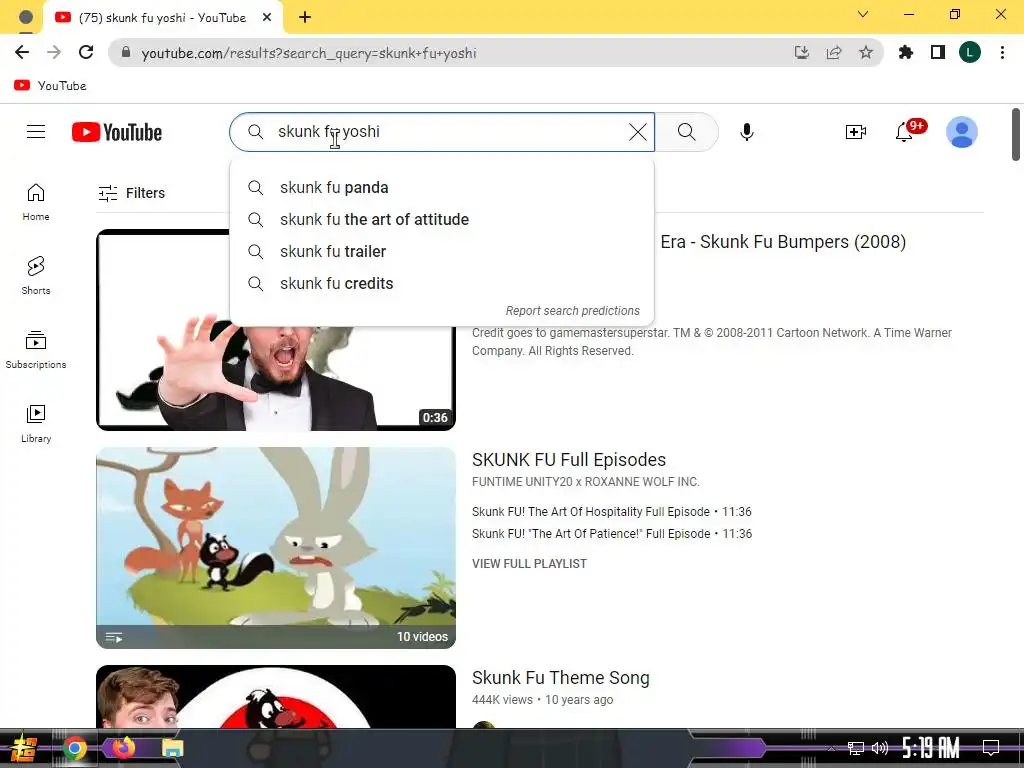Open the Chrome profile L avatar
Viewport: 1024px width, 768px height.
[970, 52]
